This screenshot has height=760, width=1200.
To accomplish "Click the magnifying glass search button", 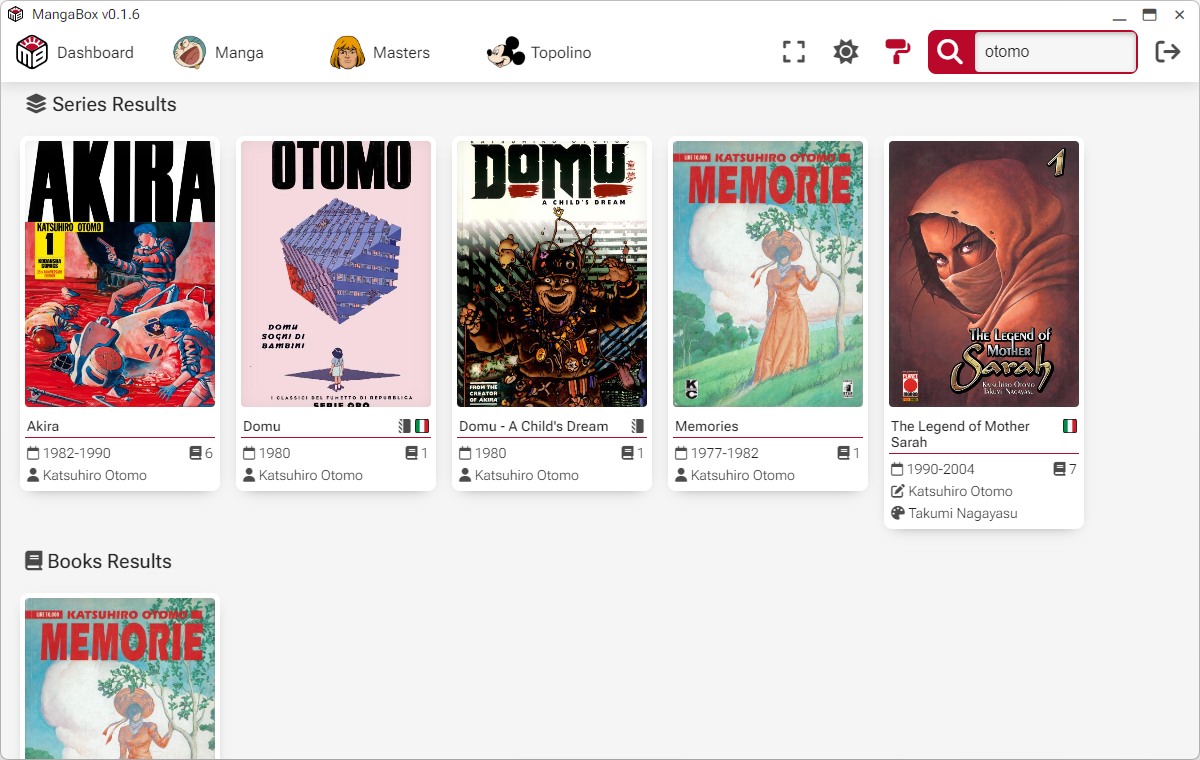I will (x=951, y=52).
